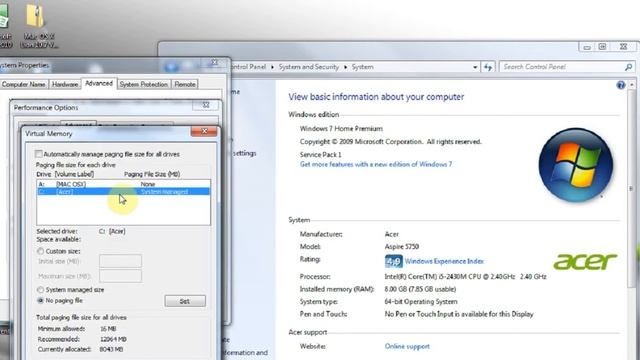Minimize the Control Panel System window
Viewport: 640px width, 360px height.
(x=587, y=47)
